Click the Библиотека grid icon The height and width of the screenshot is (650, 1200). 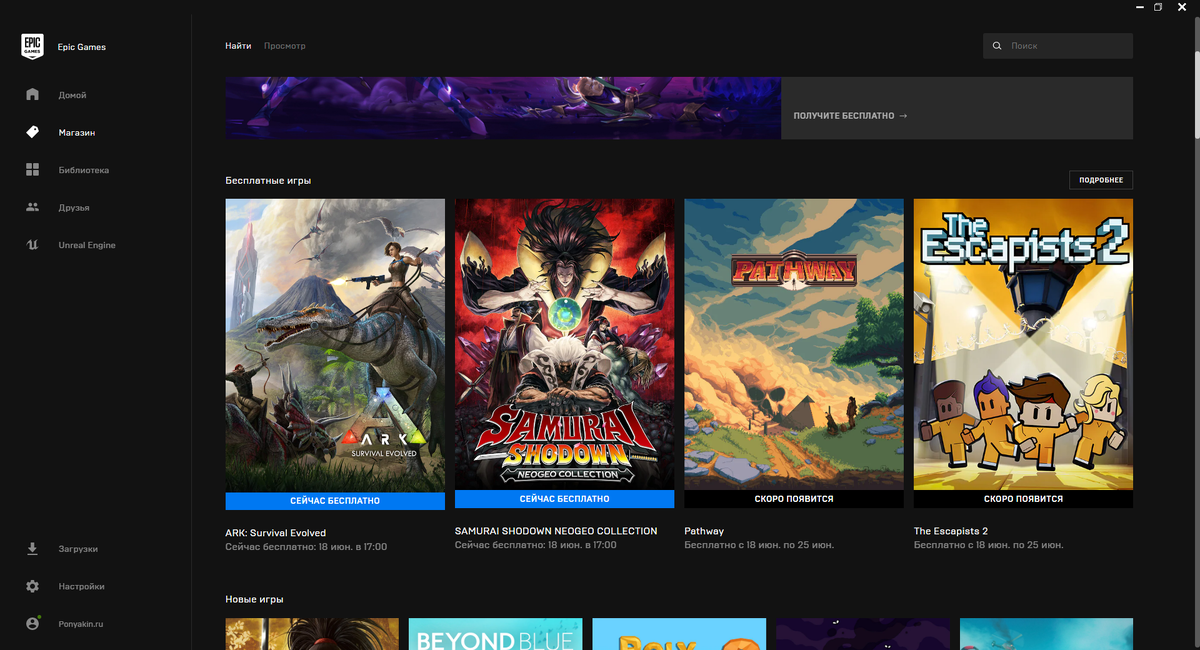point(32,170)
